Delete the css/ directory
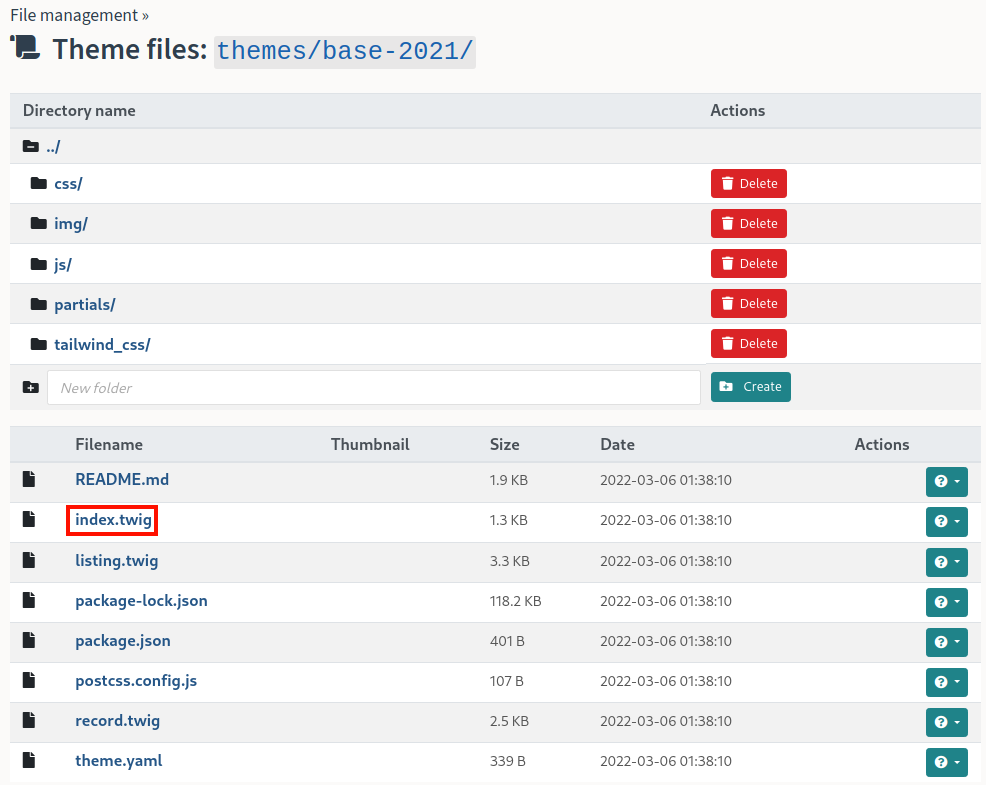Screen dimensions: 986x785 tap(748, 184)
